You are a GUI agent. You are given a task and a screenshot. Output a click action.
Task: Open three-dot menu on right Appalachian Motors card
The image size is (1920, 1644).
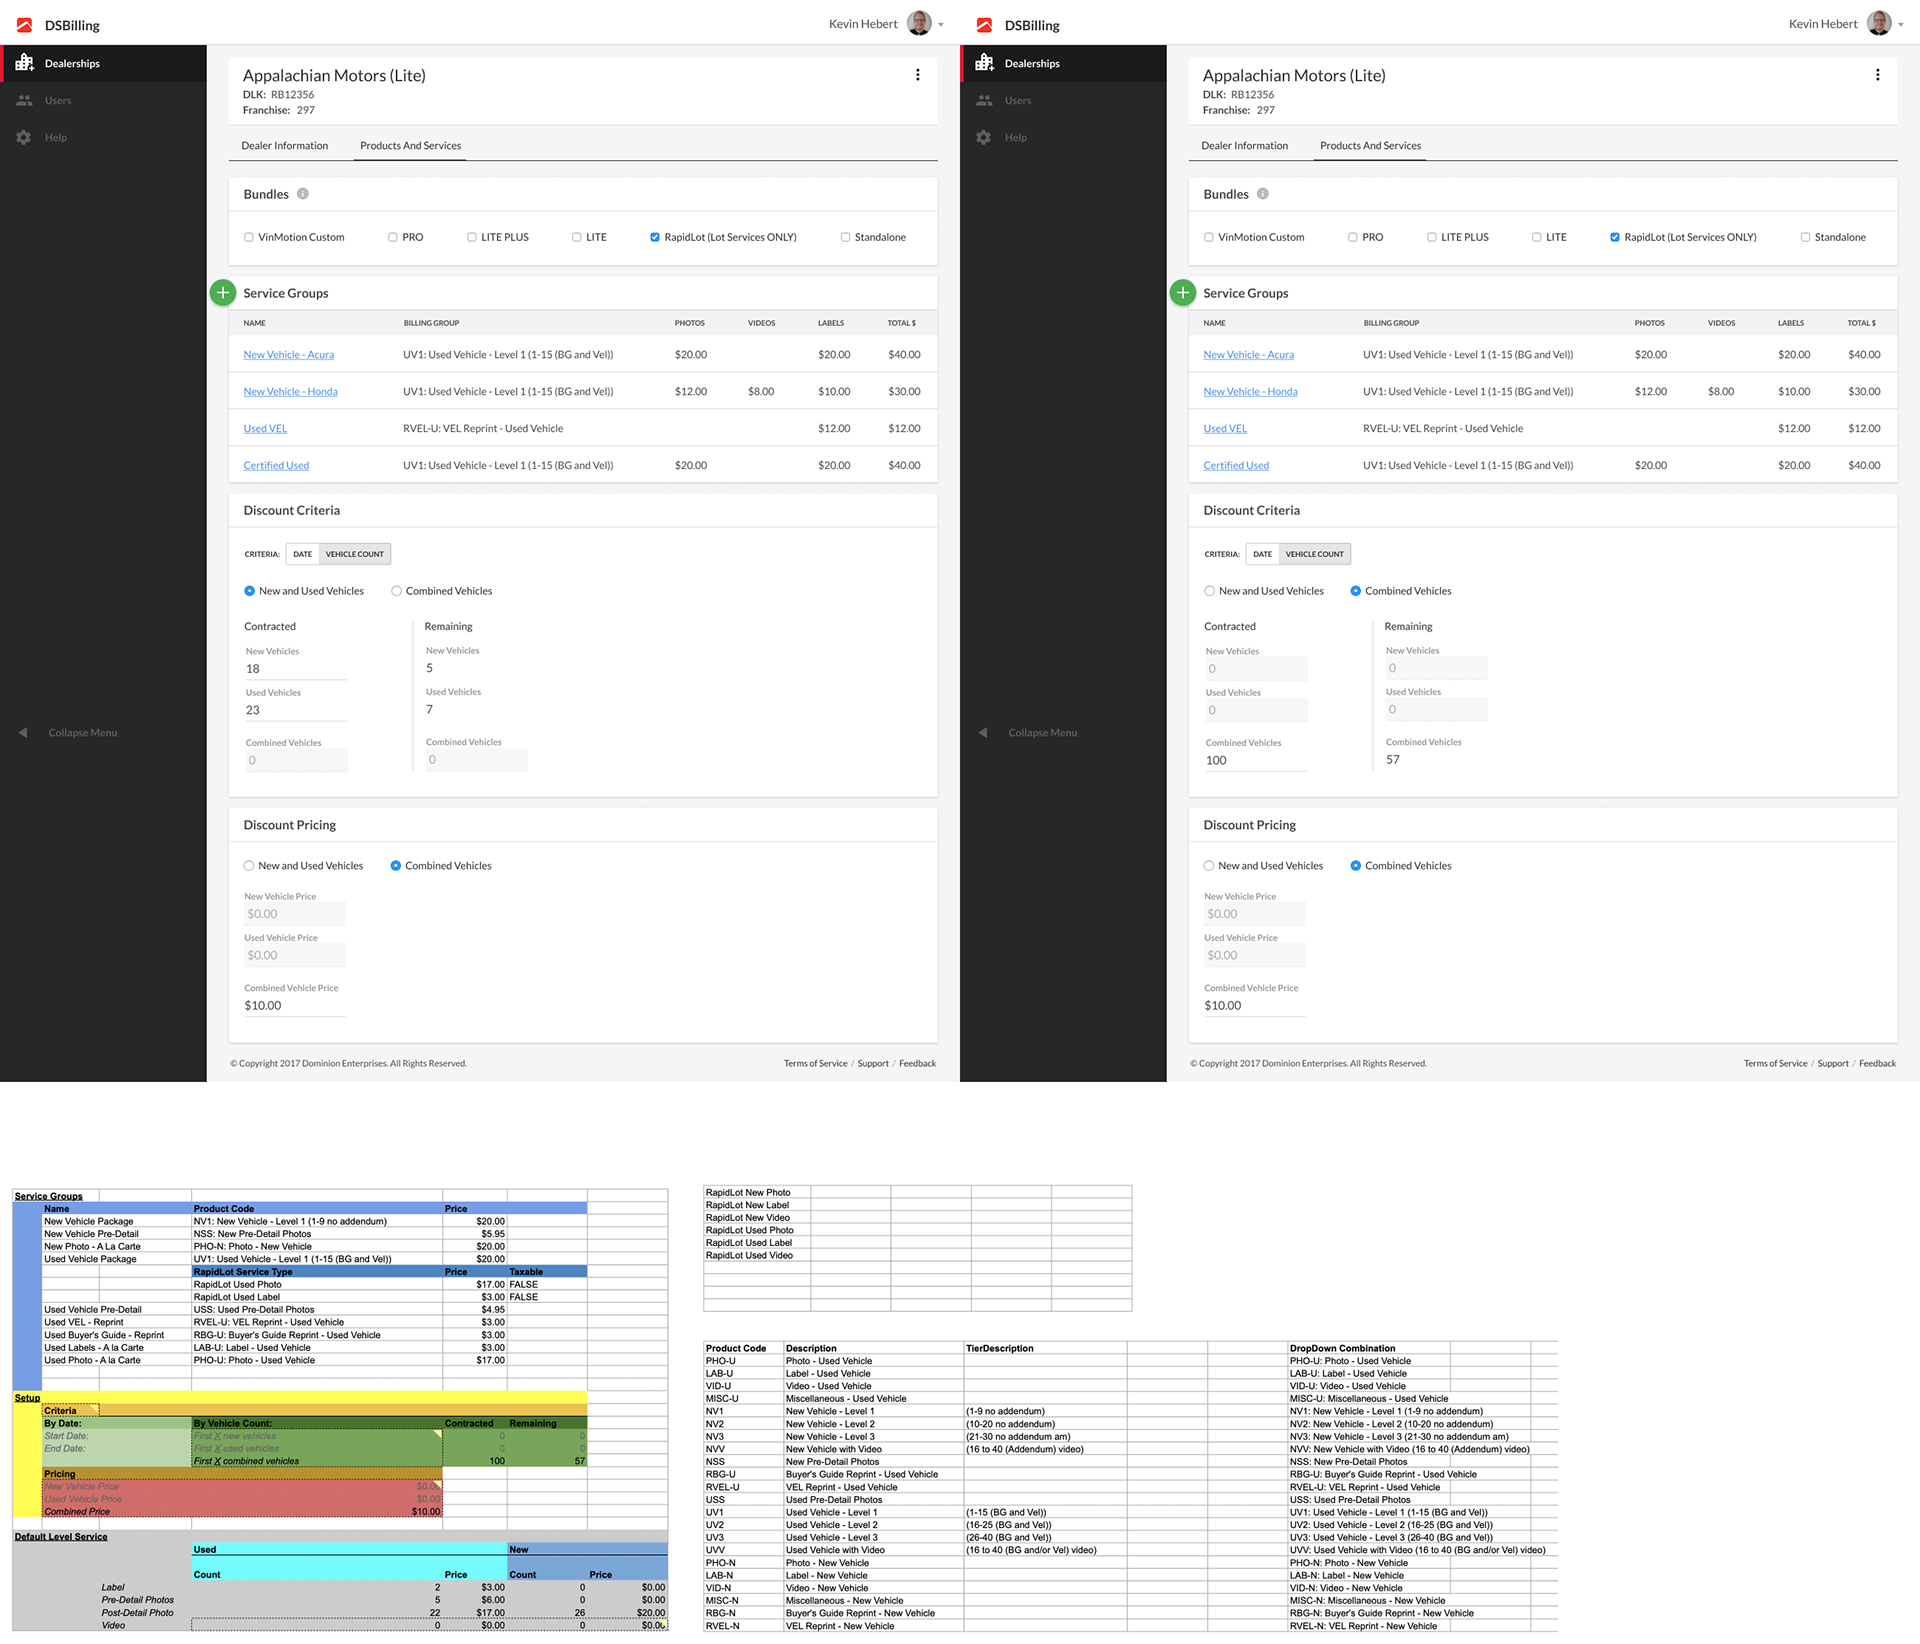[x=1877, y=75]
